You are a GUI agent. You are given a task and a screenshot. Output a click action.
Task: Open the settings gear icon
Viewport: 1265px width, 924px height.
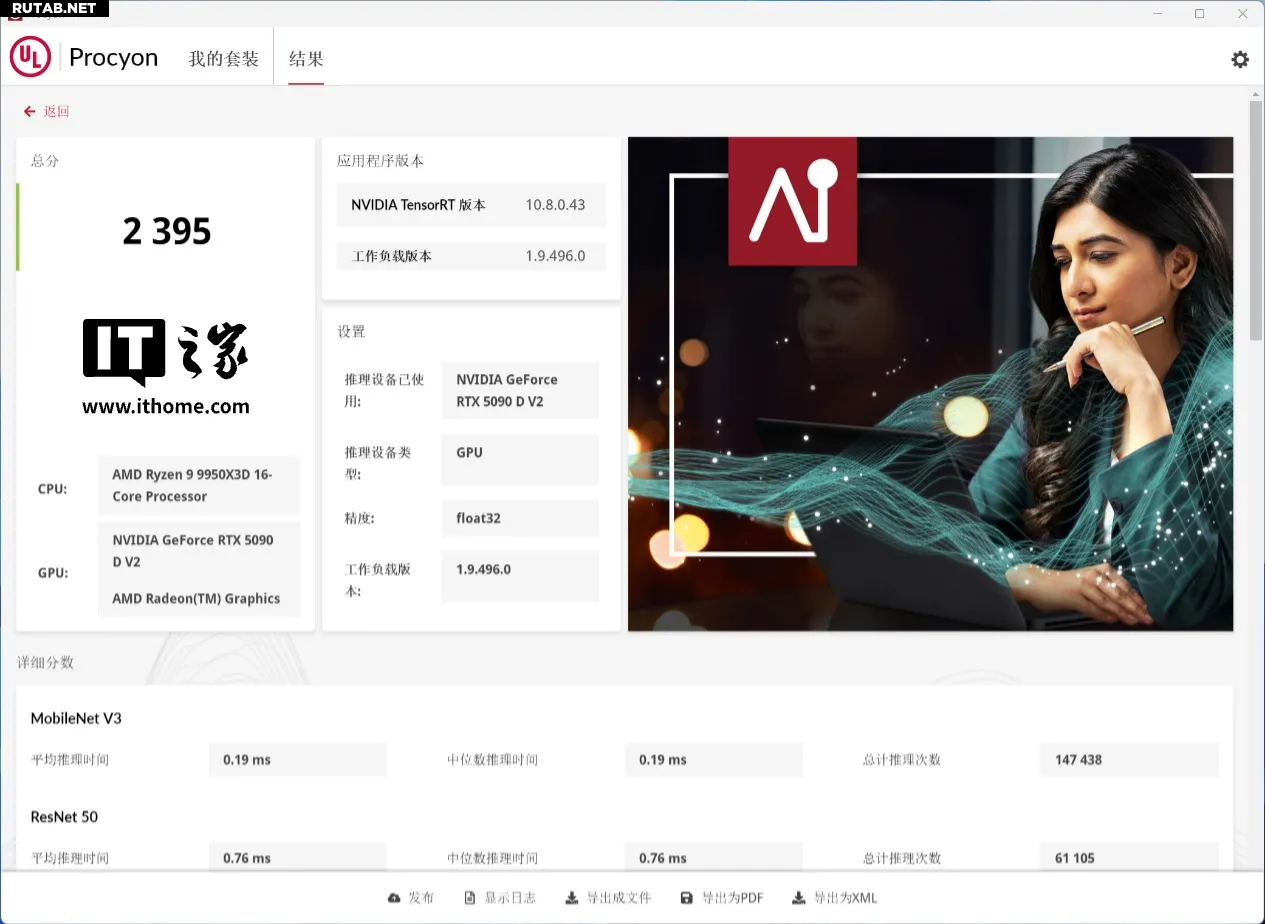click(x=1240, y=59)
